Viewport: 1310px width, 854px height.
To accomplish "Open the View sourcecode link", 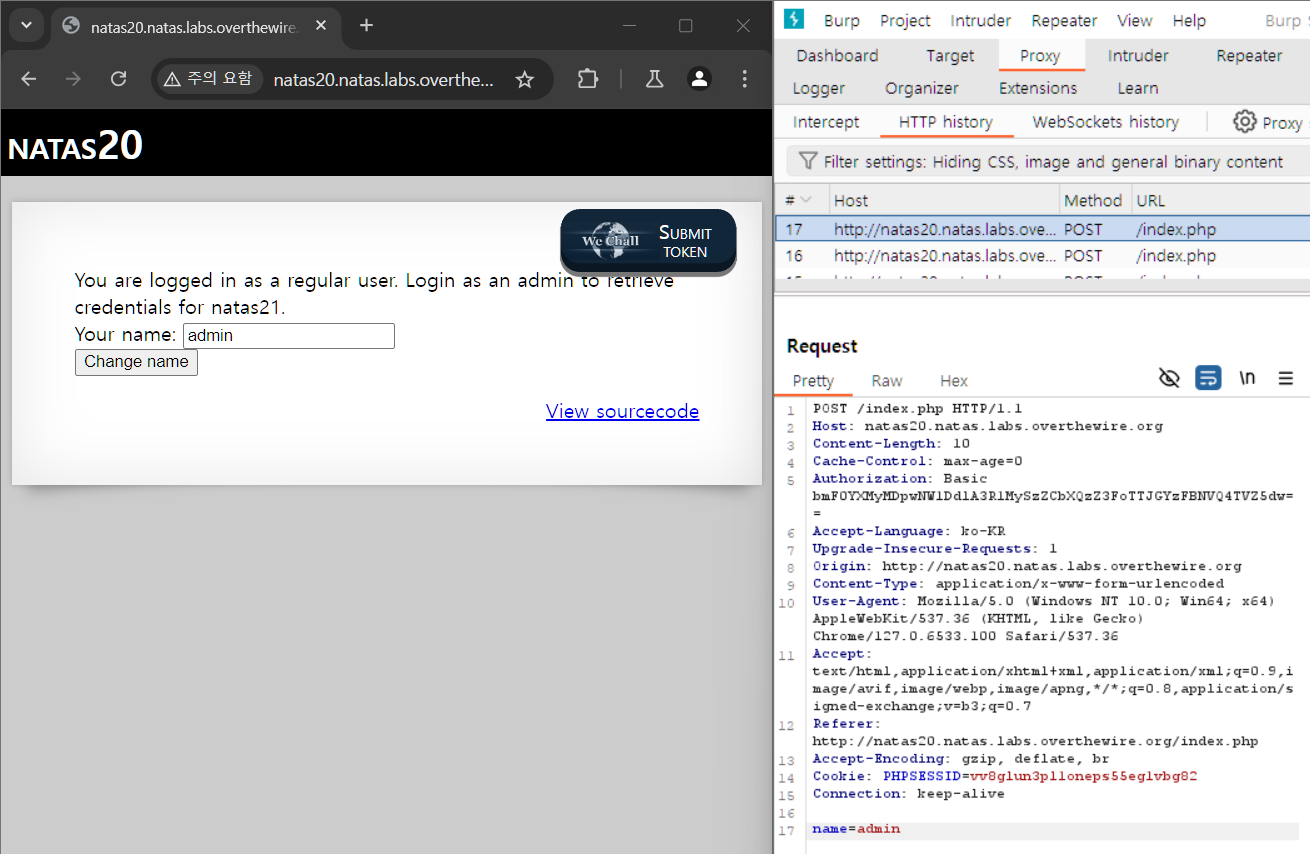I will click(622, 411).
